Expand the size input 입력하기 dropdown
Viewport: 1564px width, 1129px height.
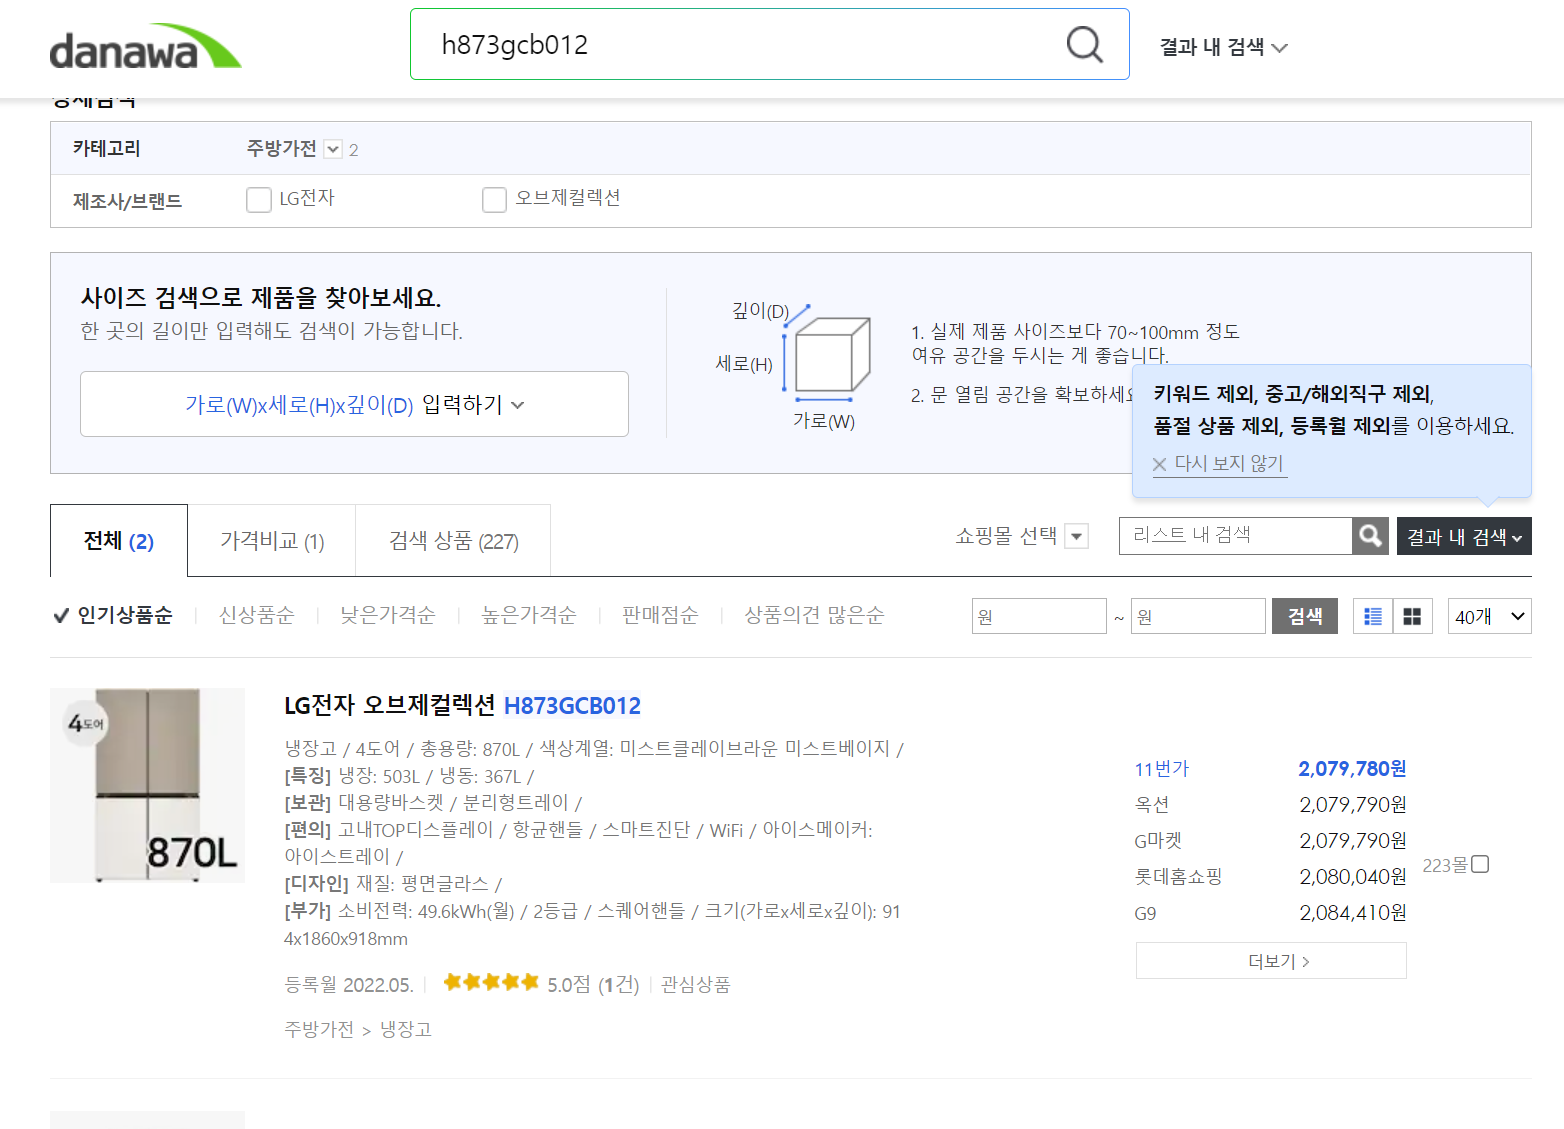(354, 404)
